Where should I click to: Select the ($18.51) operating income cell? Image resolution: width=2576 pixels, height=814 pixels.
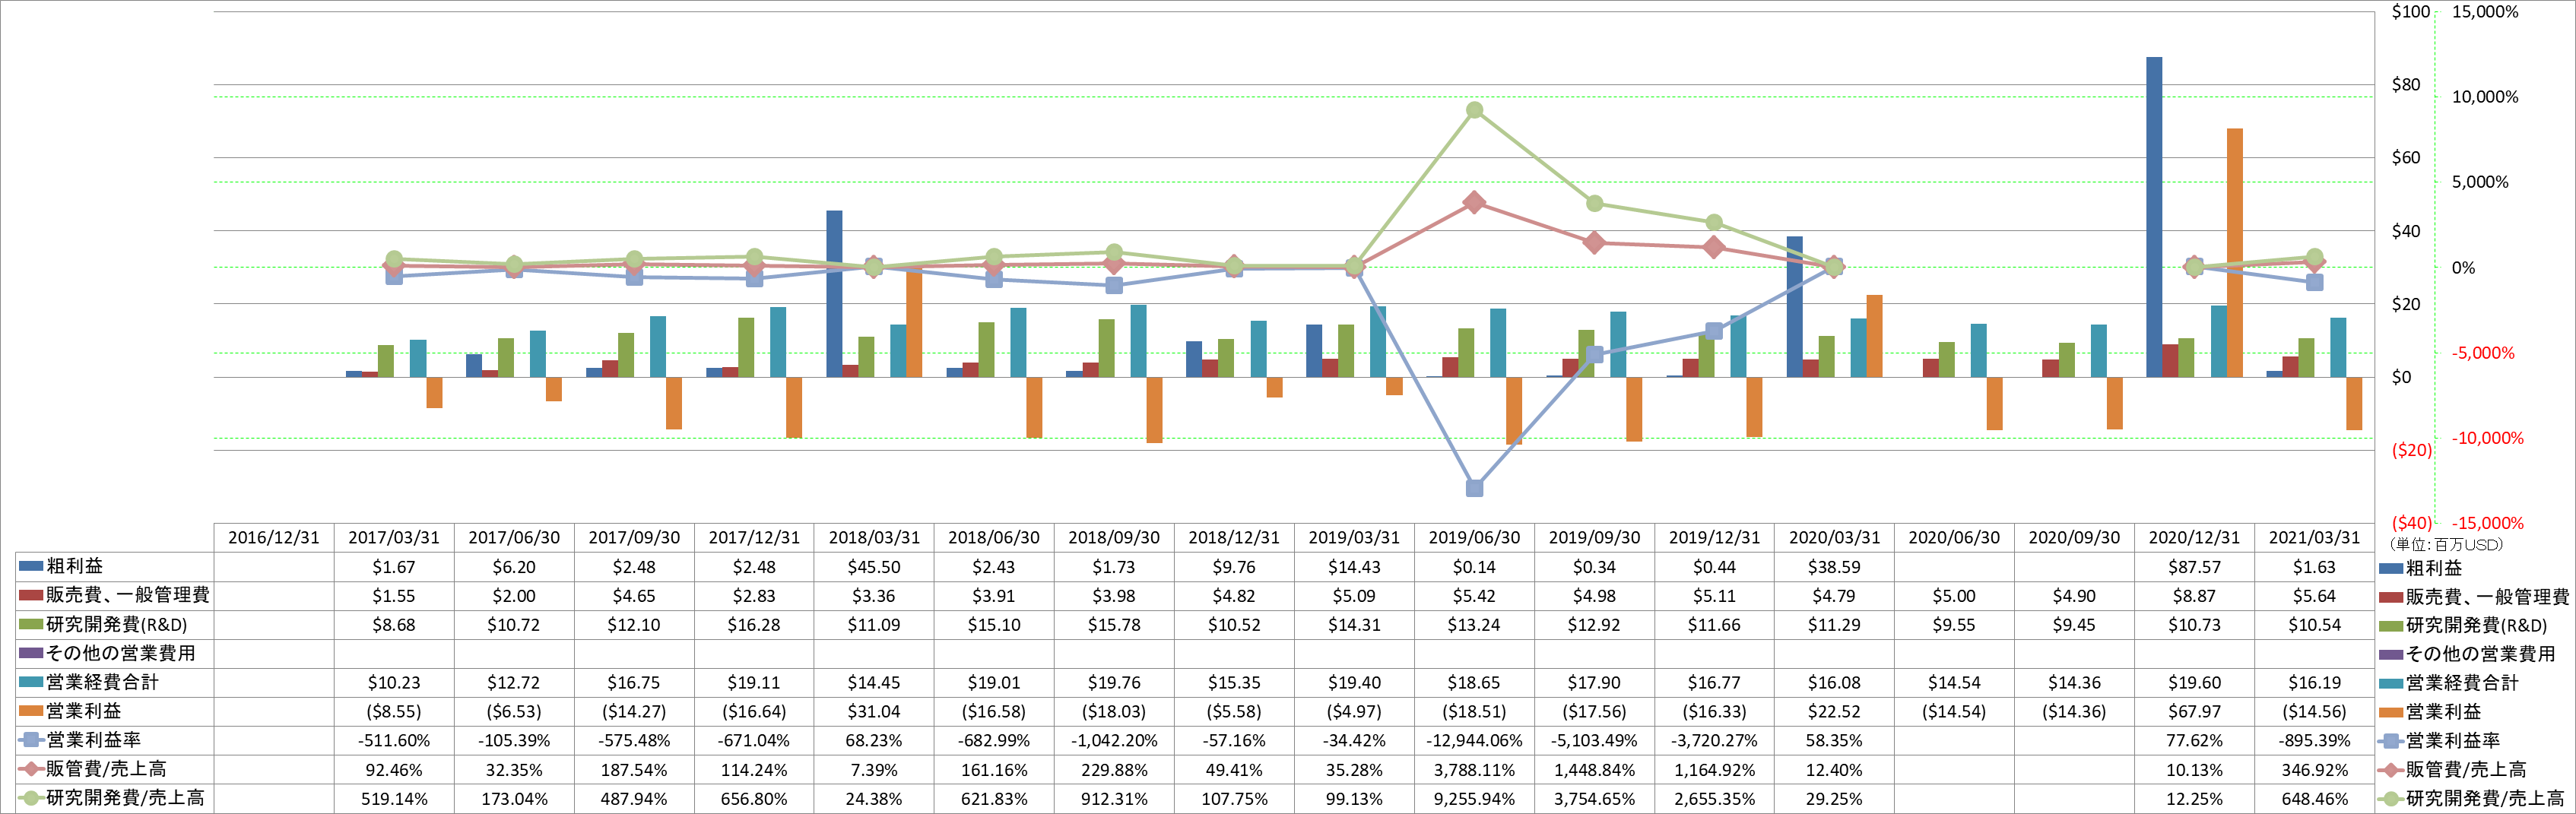(x=1474, y=711)
